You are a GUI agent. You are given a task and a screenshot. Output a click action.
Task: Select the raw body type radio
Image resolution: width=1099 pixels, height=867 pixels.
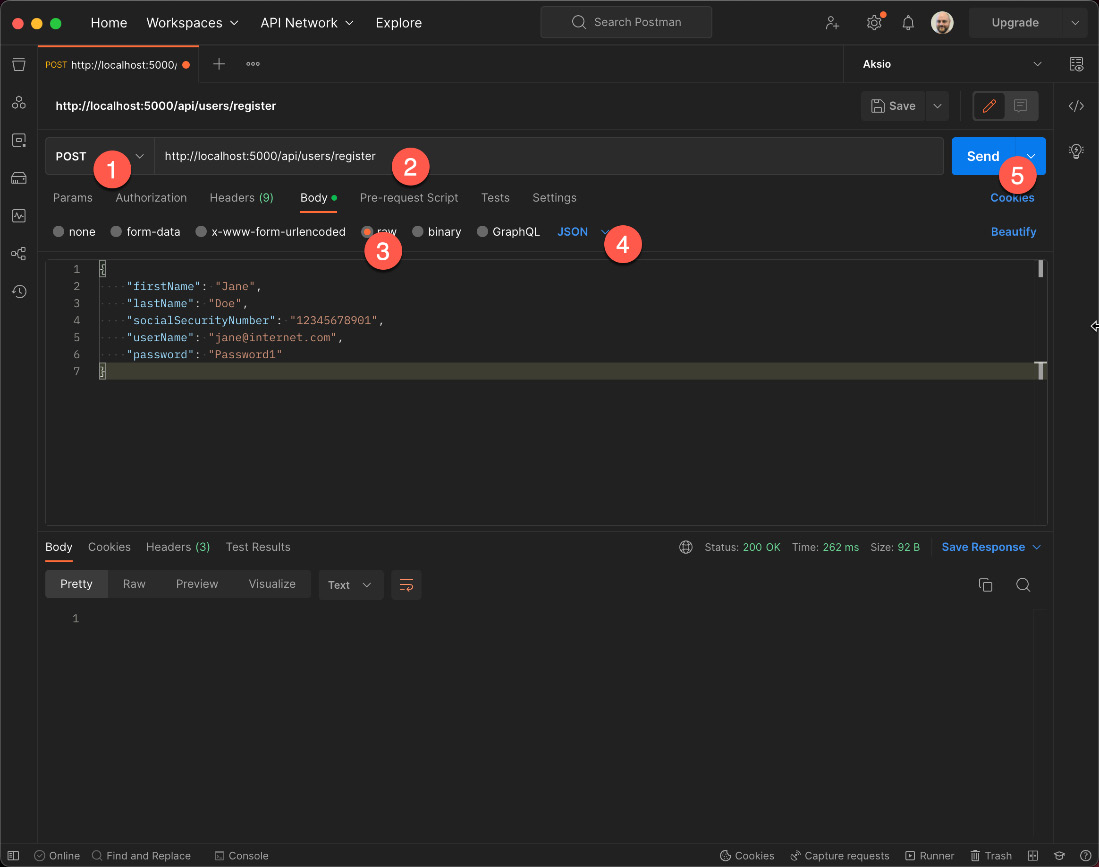367,232
